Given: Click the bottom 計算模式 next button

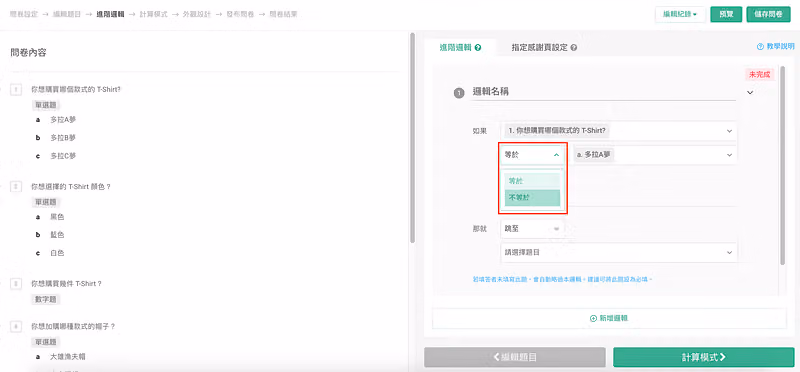Looking at the screenshot, I should click(x=704, y=357).
